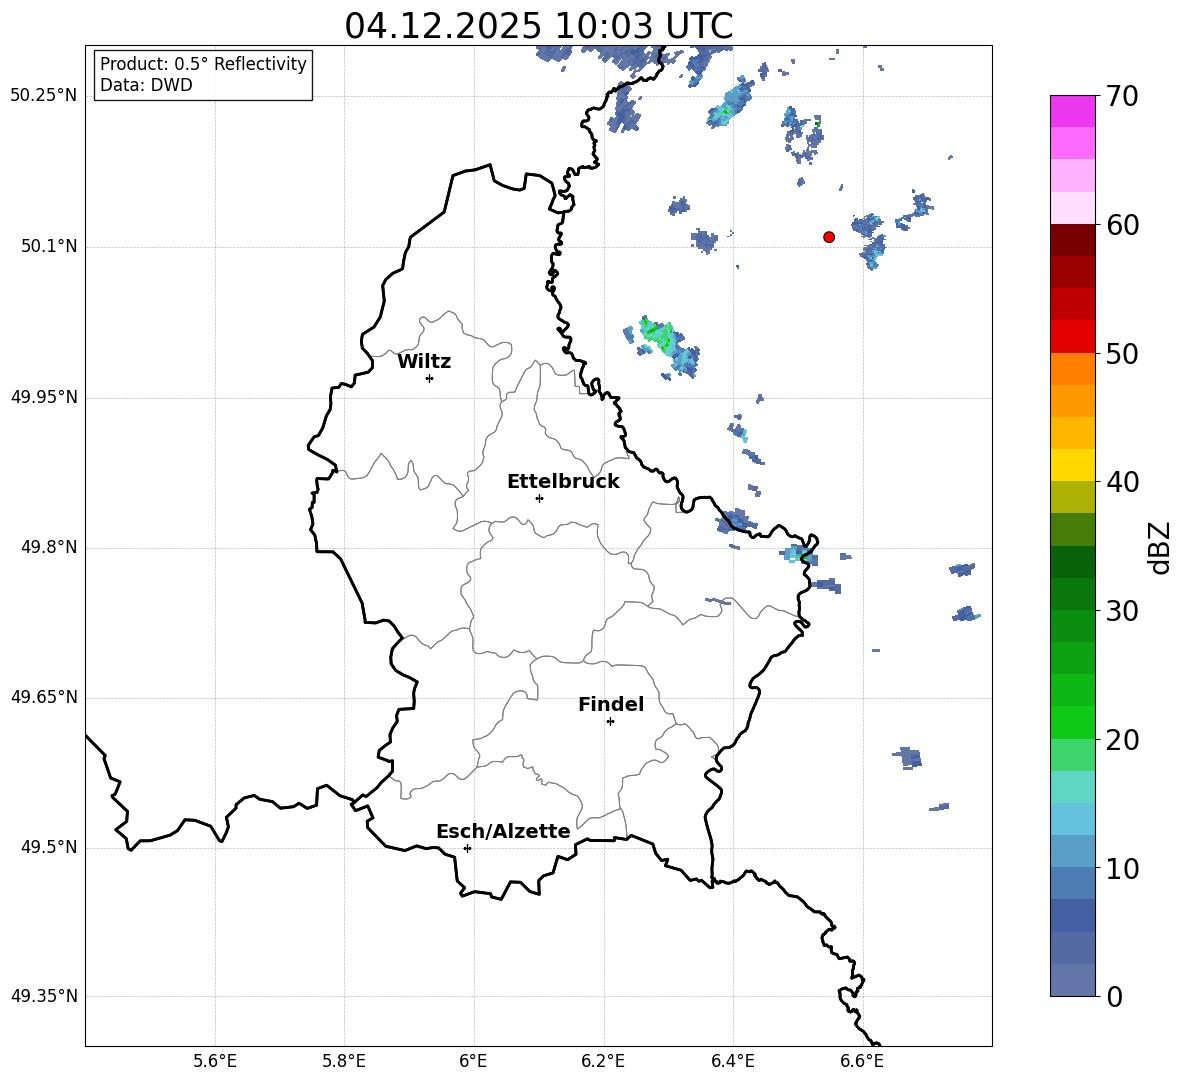Select the Findel station label
This screenshot has width=1184, height=1081.
(611, 704)
